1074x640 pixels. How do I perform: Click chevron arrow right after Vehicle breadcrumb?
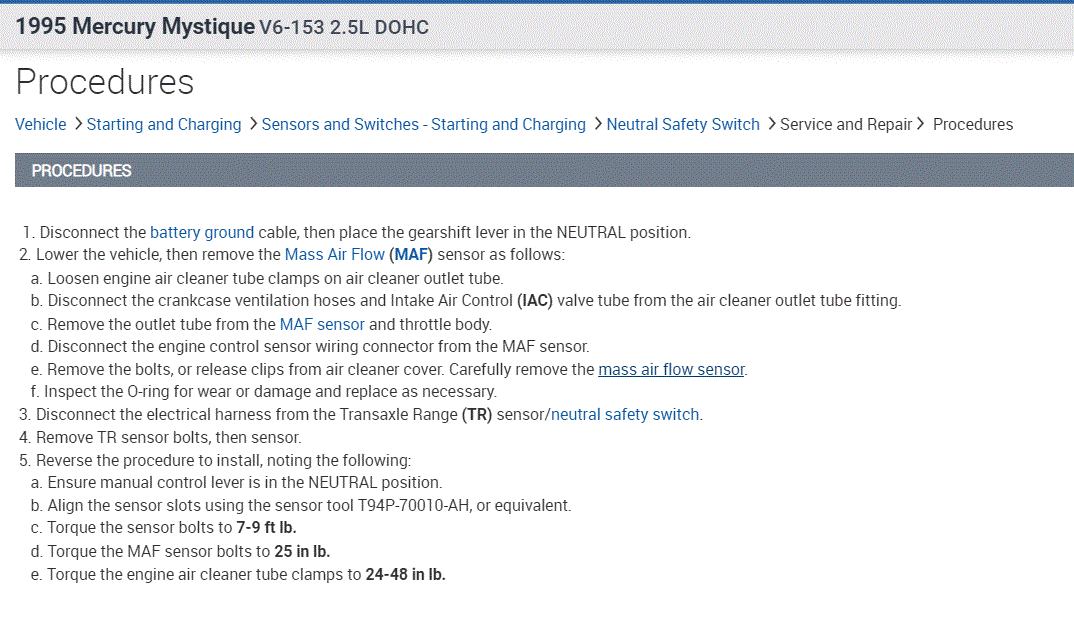click(x=78, y=124)
